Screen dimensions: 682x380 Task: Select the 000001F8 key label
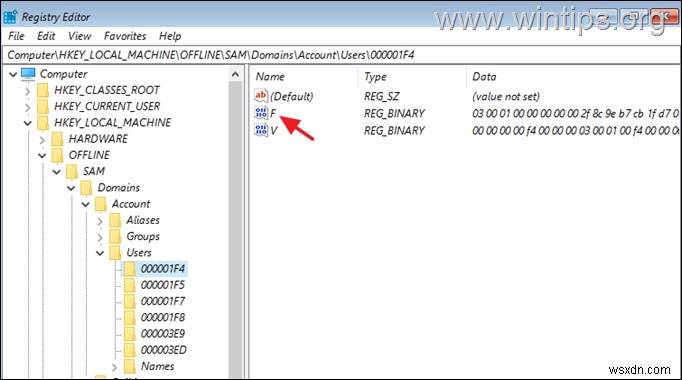point(163,317)
